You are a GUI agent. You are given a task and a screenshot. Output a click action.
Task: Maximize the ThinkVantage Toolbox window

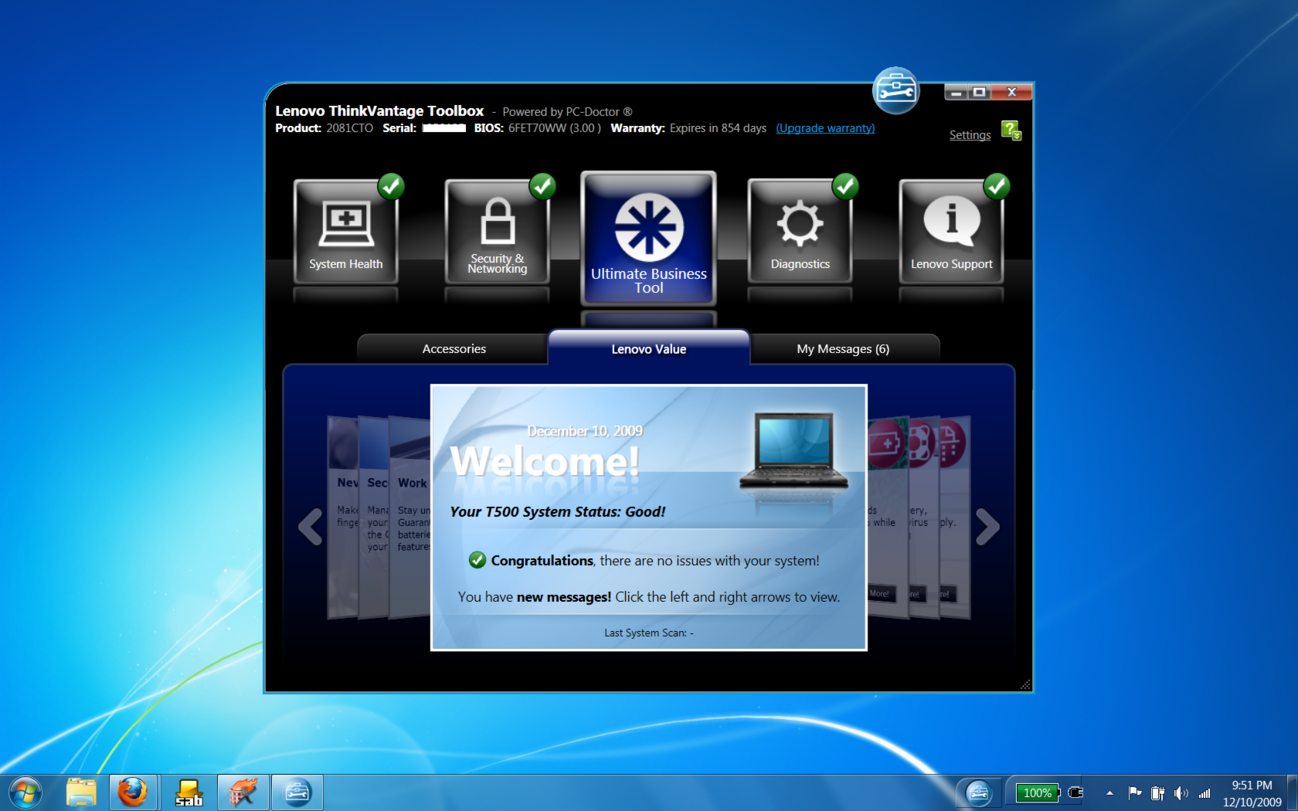(980, 92)
